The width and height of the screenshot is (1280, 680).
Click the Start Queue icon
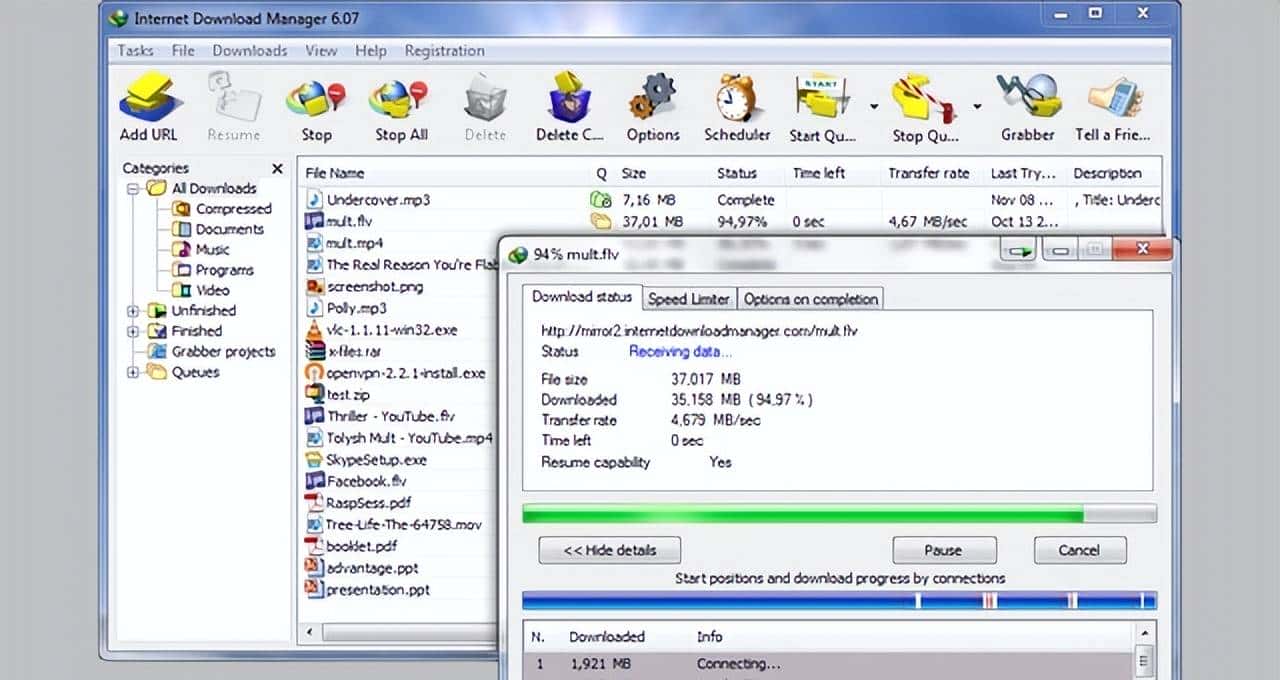820,100
